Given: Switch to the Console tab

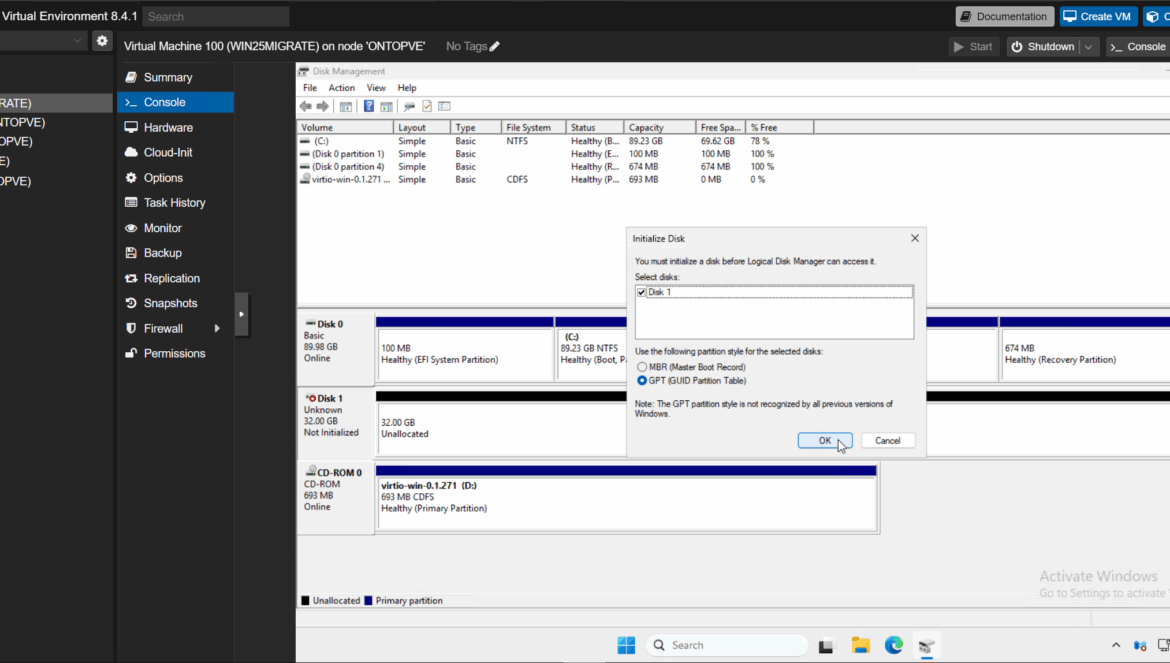Looking at the screenshot, I should point(175,102).
